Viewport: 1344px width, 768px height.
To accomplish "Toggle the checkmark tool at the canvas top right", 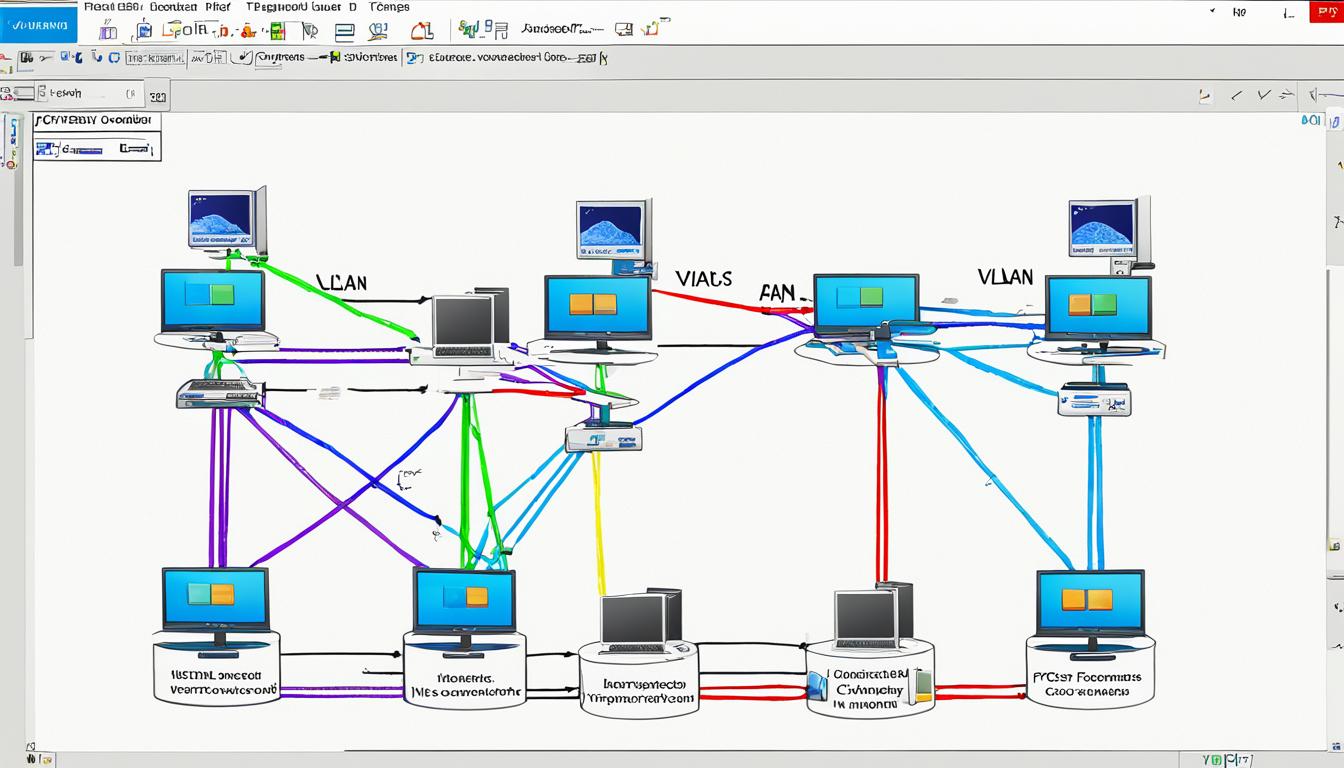I will click(1264, 96).
